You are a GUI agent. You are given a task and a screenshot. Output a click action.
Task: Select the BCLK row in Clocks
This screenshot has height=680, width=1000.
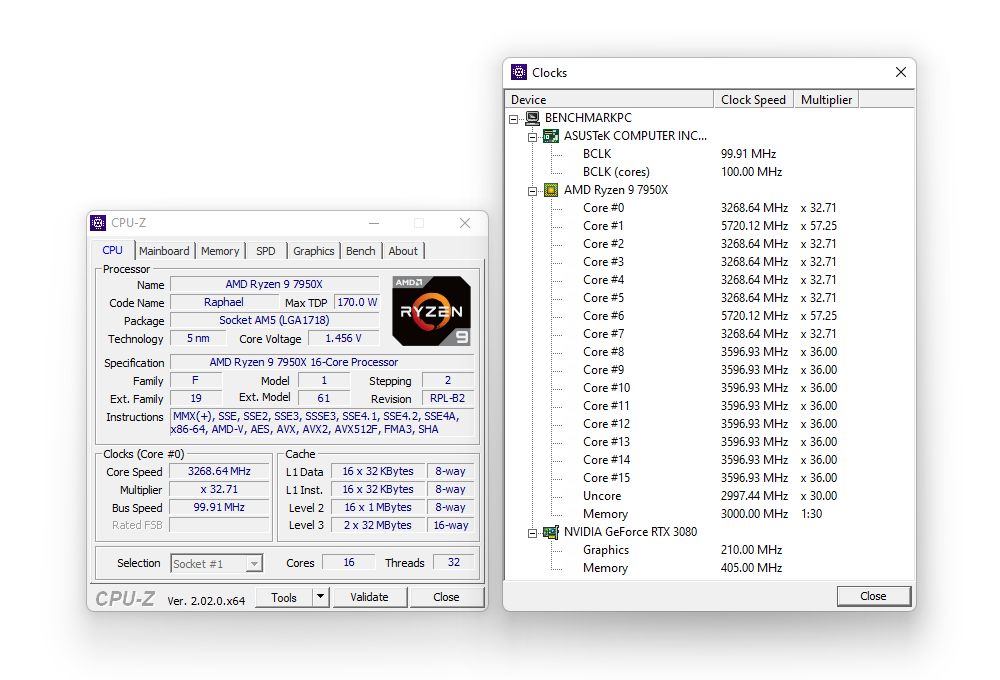pyautogui.click(x=710, y=154)
